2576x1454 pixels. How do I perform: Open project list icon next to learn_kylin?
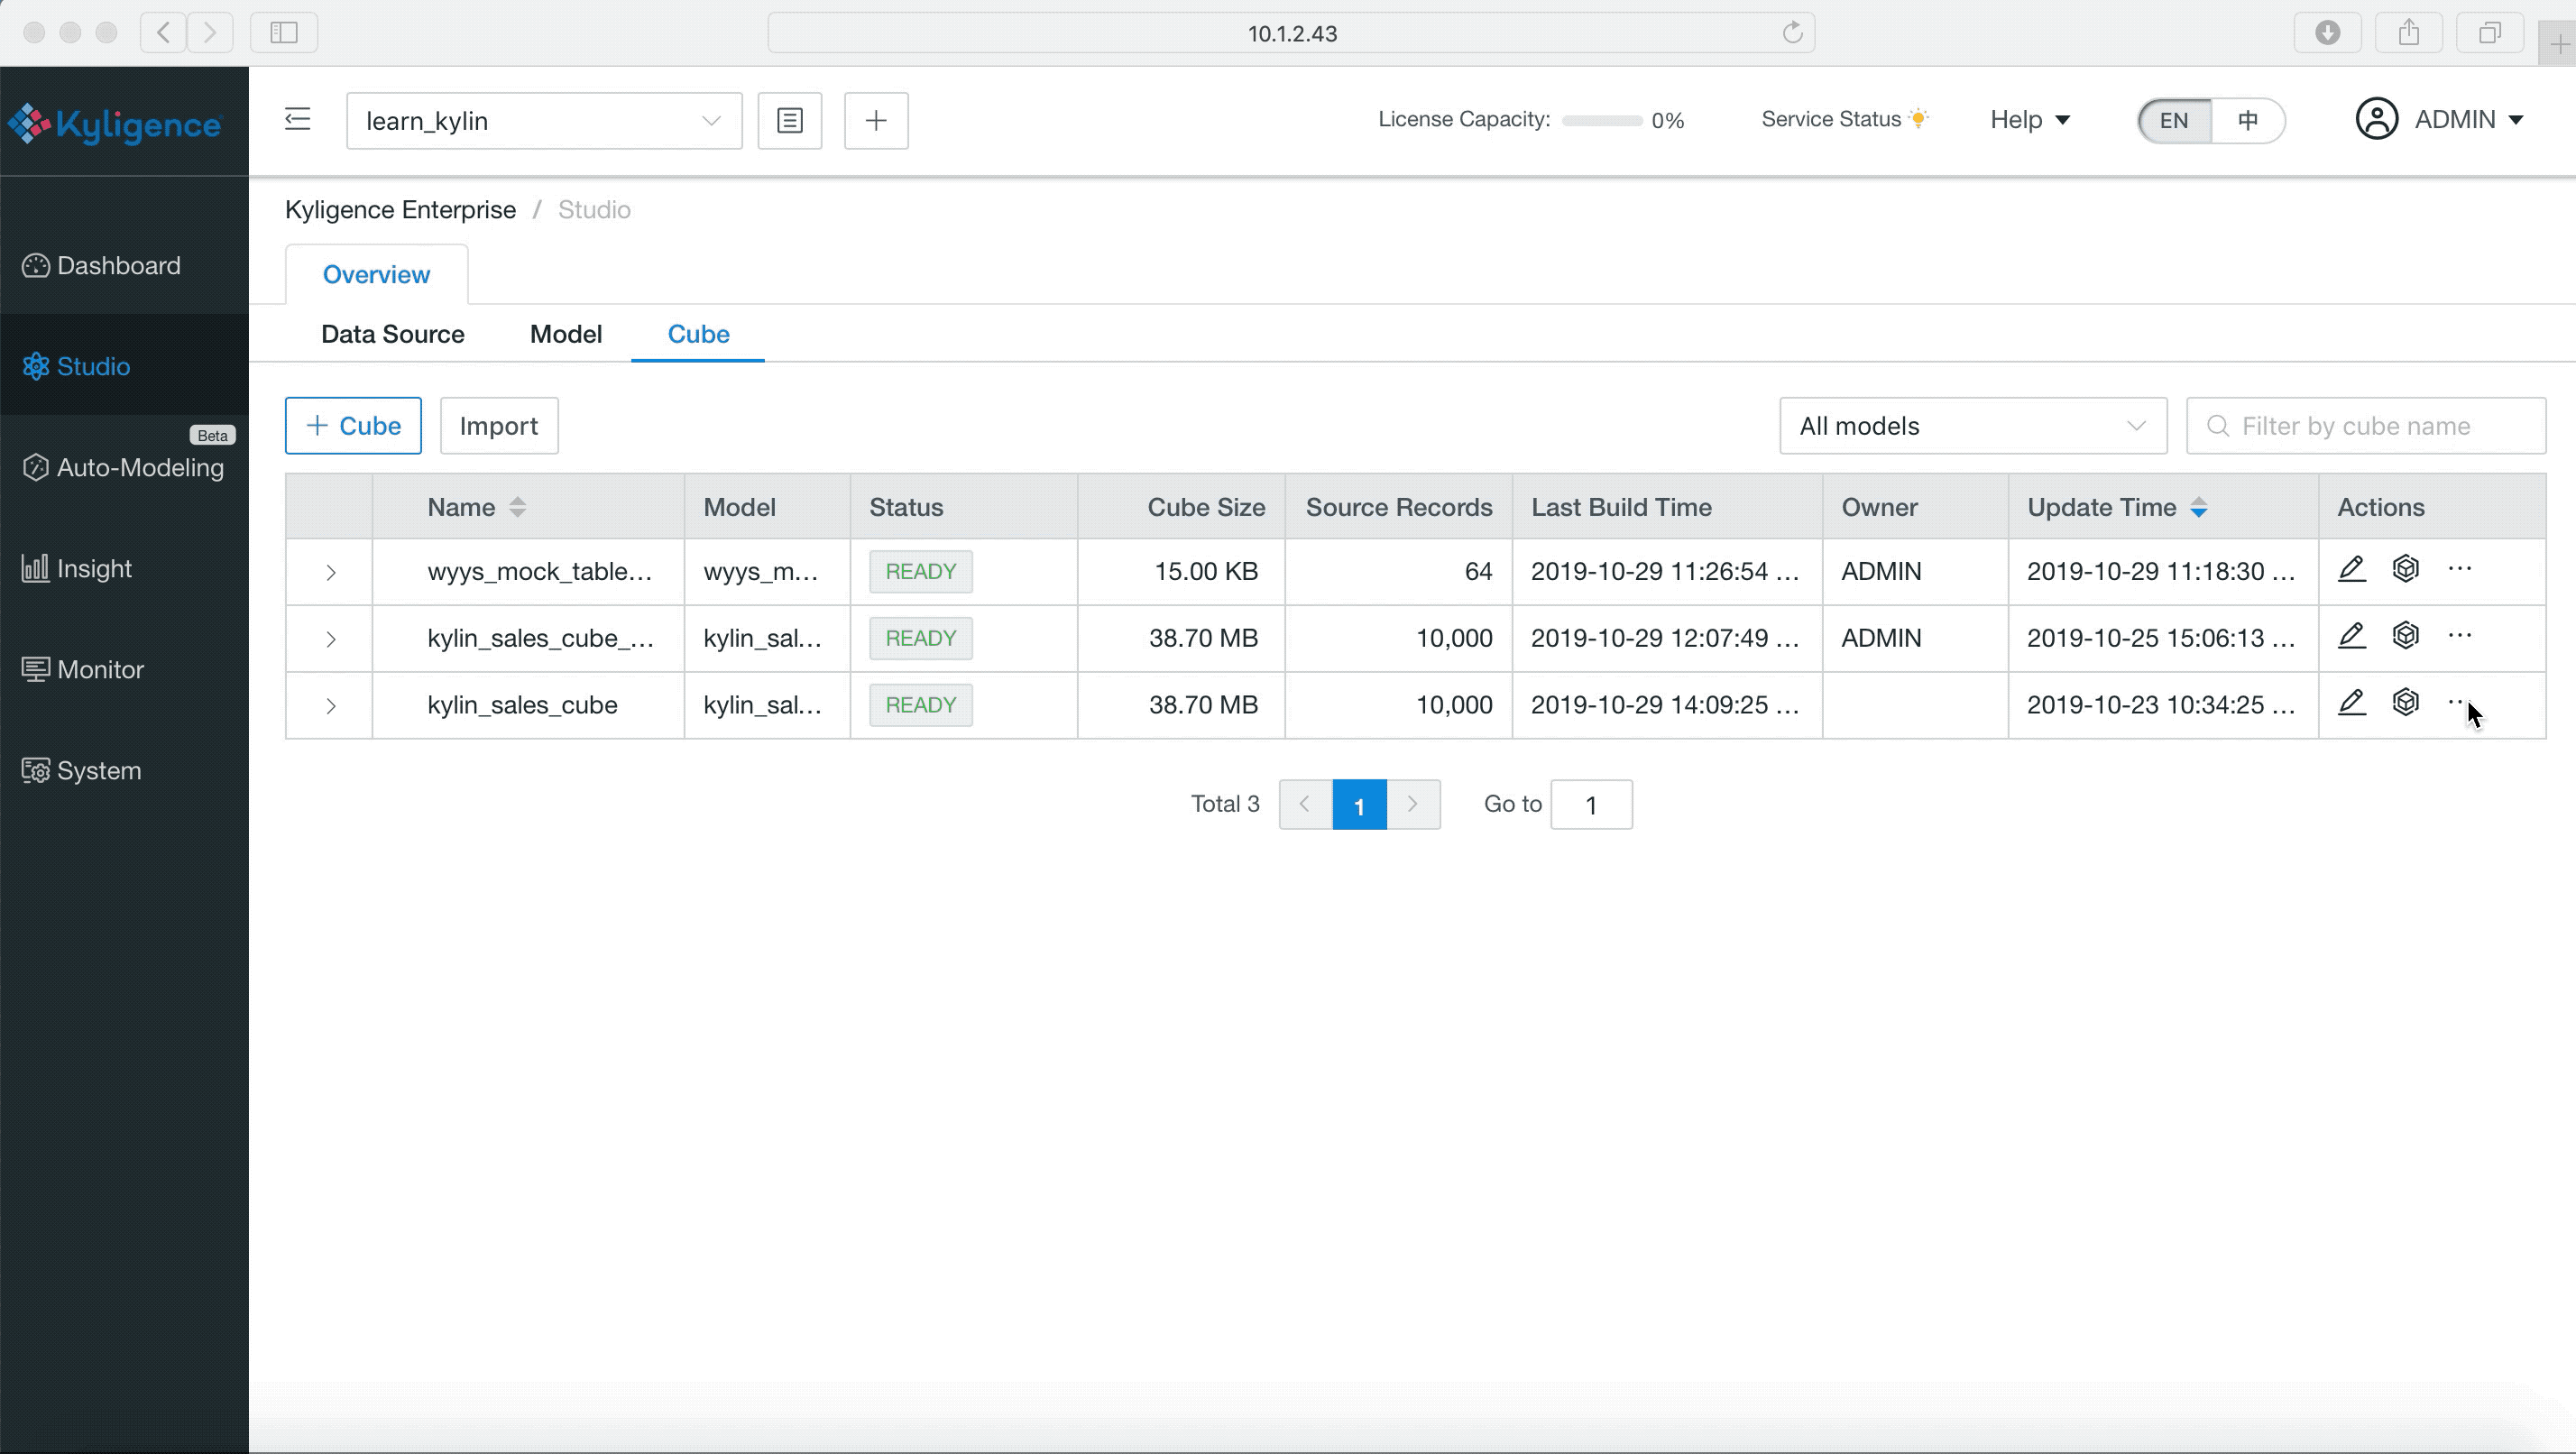coord(789,121)
